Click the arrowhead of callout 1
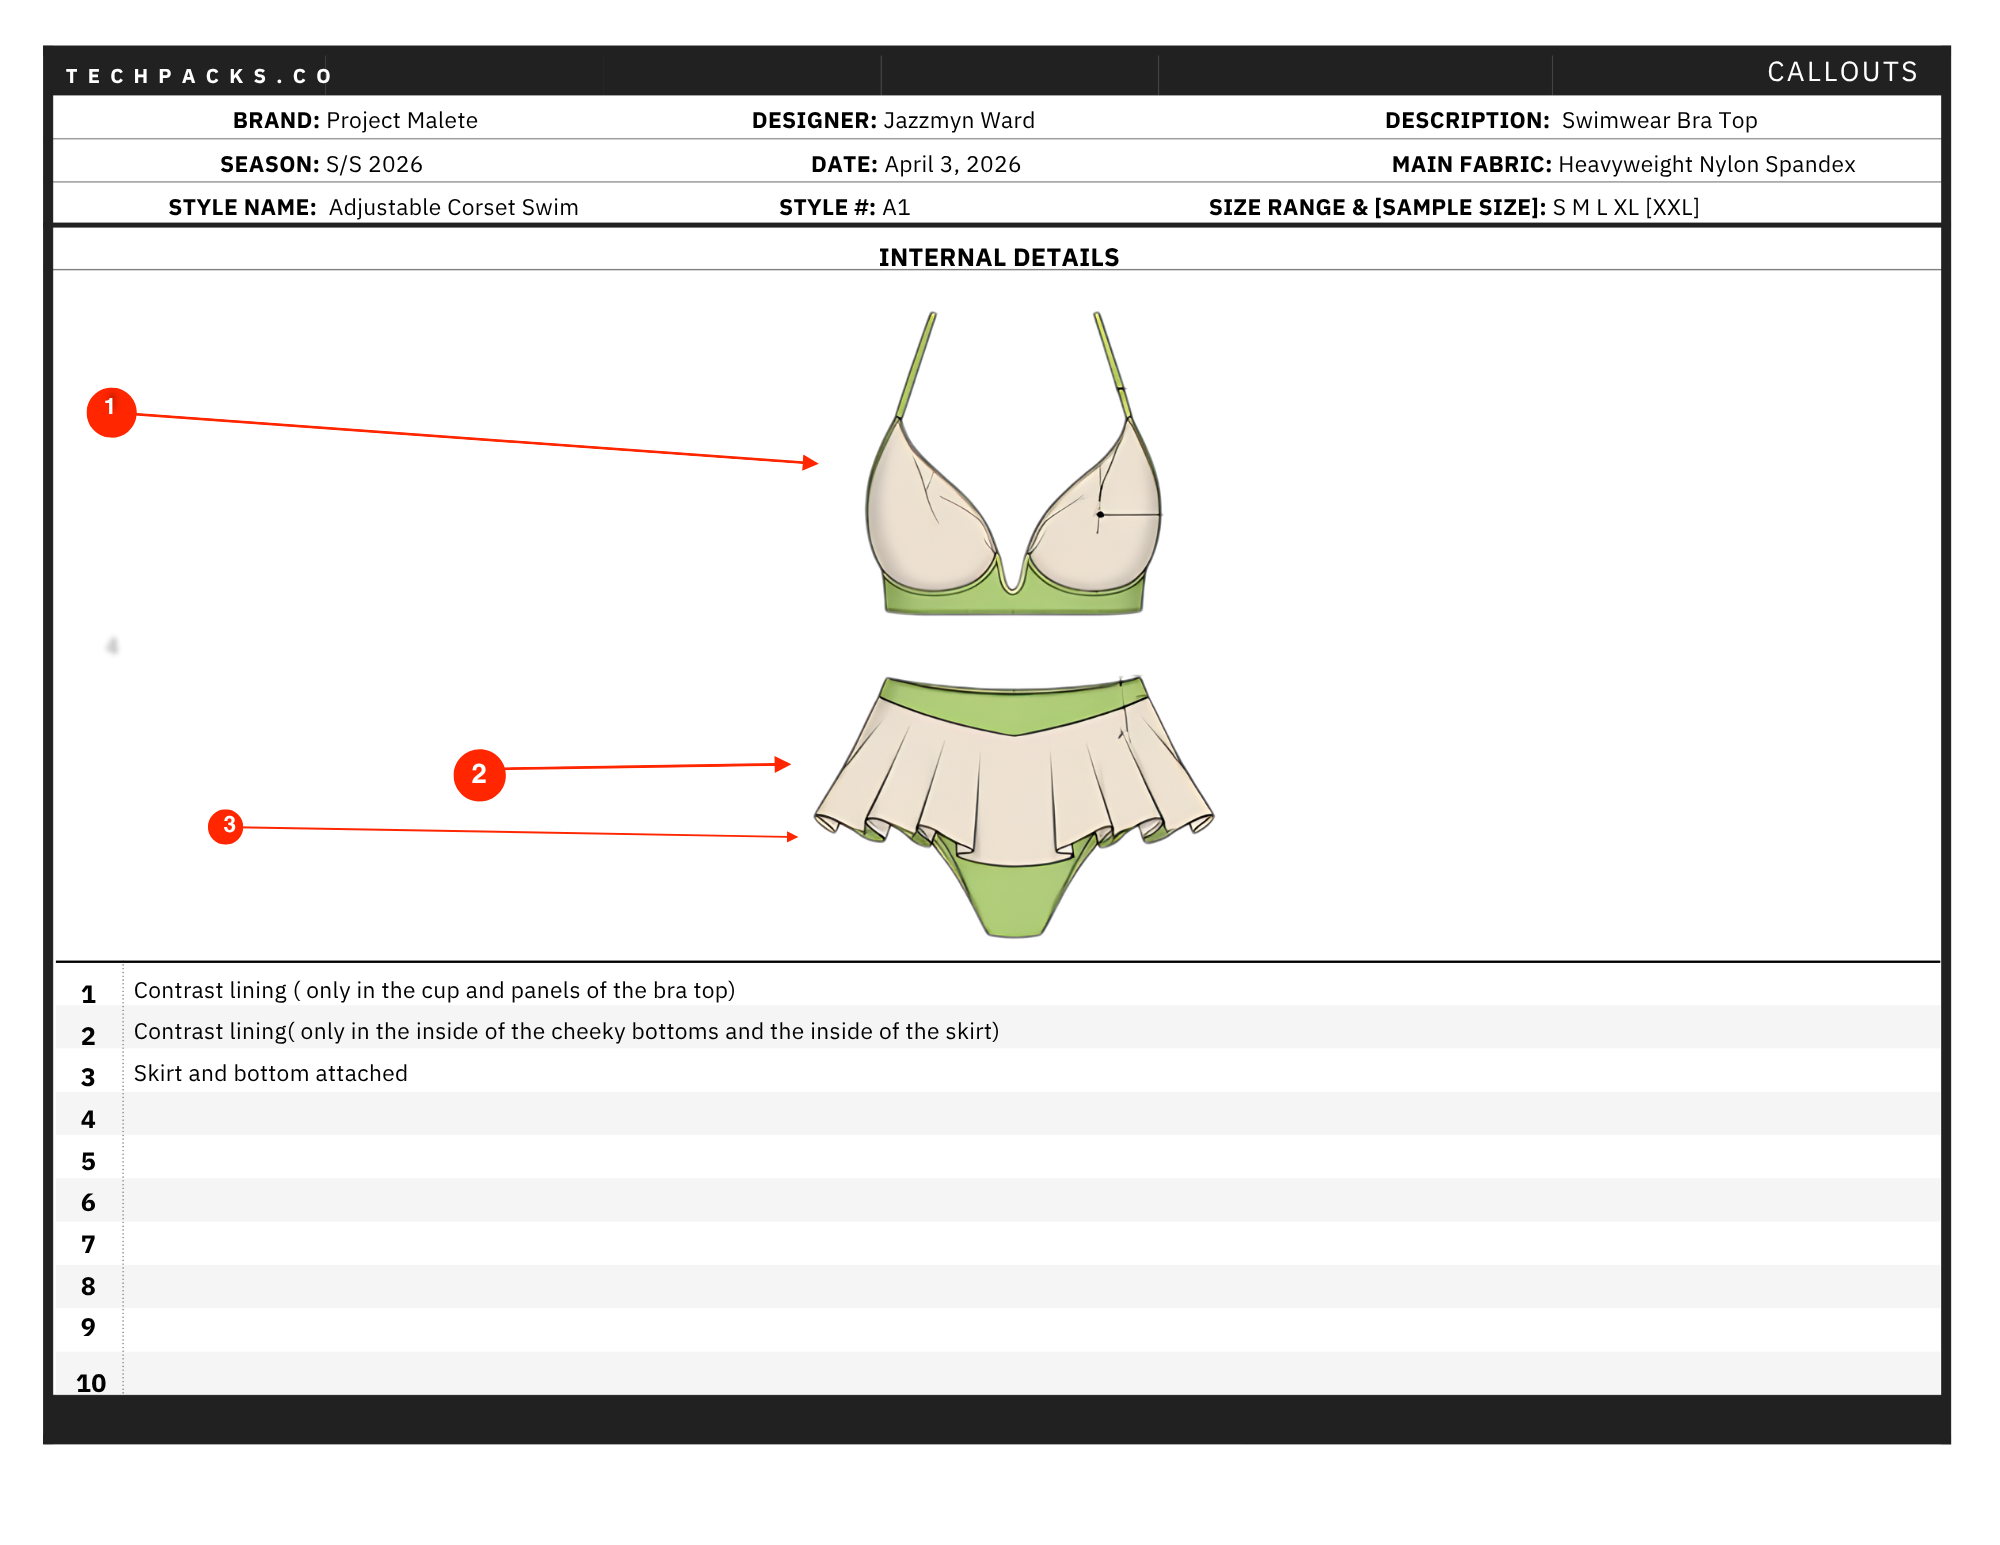 click(811, 462)
